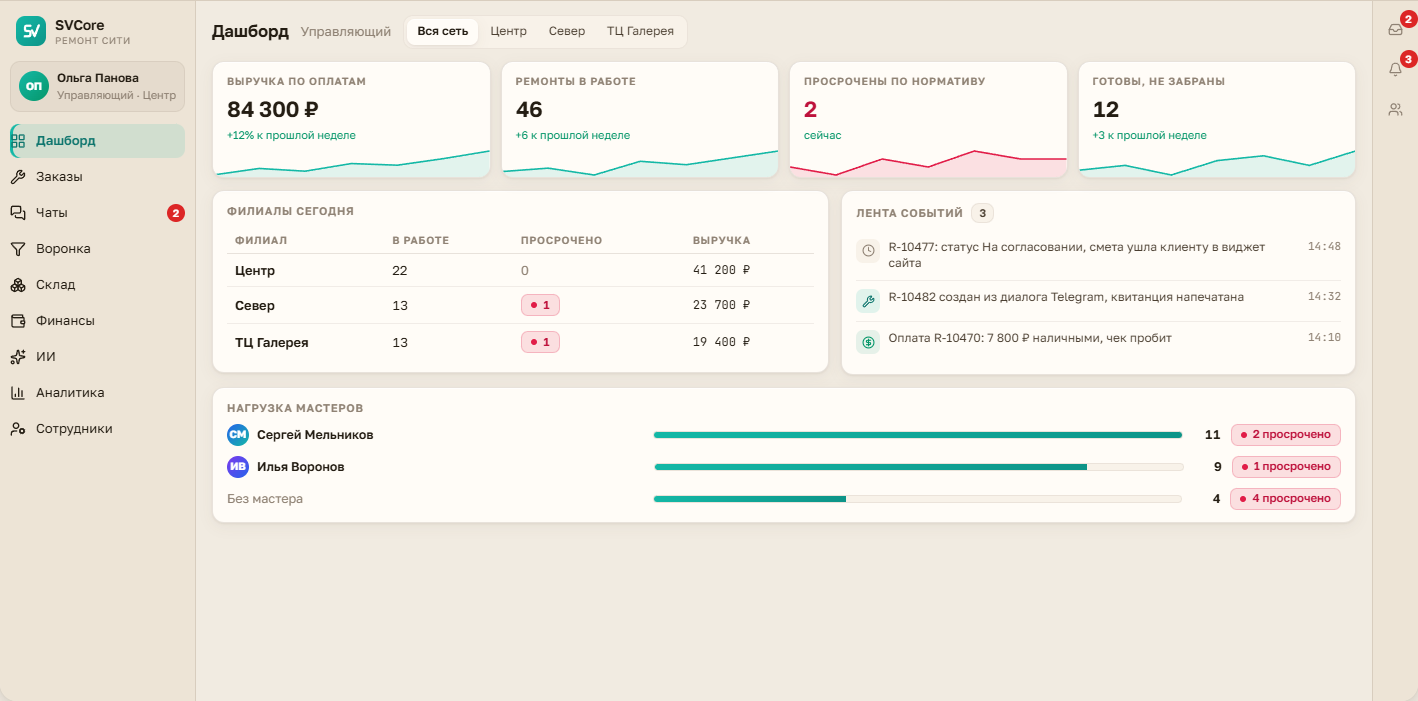Click the clock icon for R-10477 event

pyautogui.click(x=868, y=250)
